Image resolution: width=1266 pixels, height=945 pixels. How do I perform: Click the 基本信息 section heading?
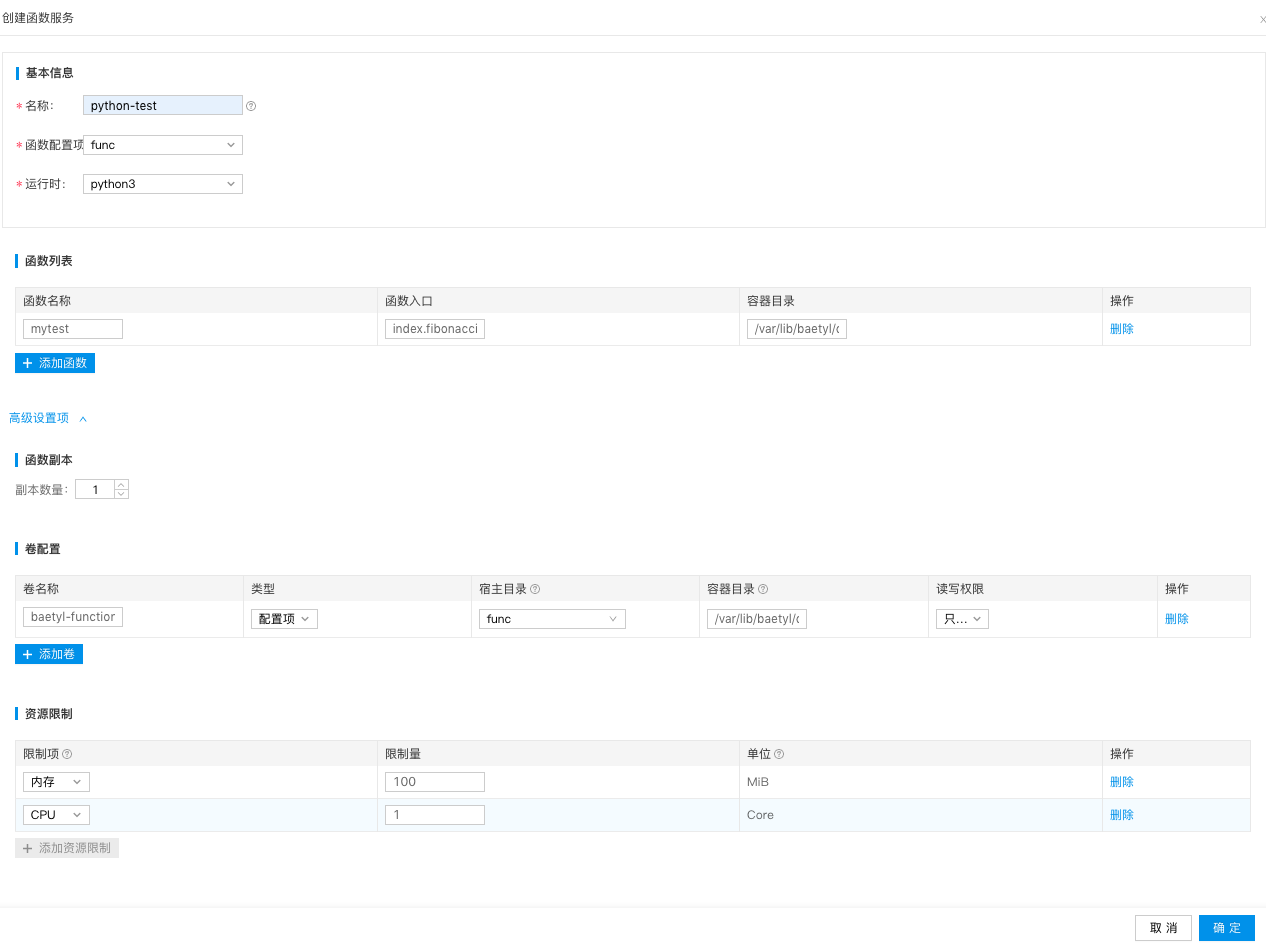(49, 73)
